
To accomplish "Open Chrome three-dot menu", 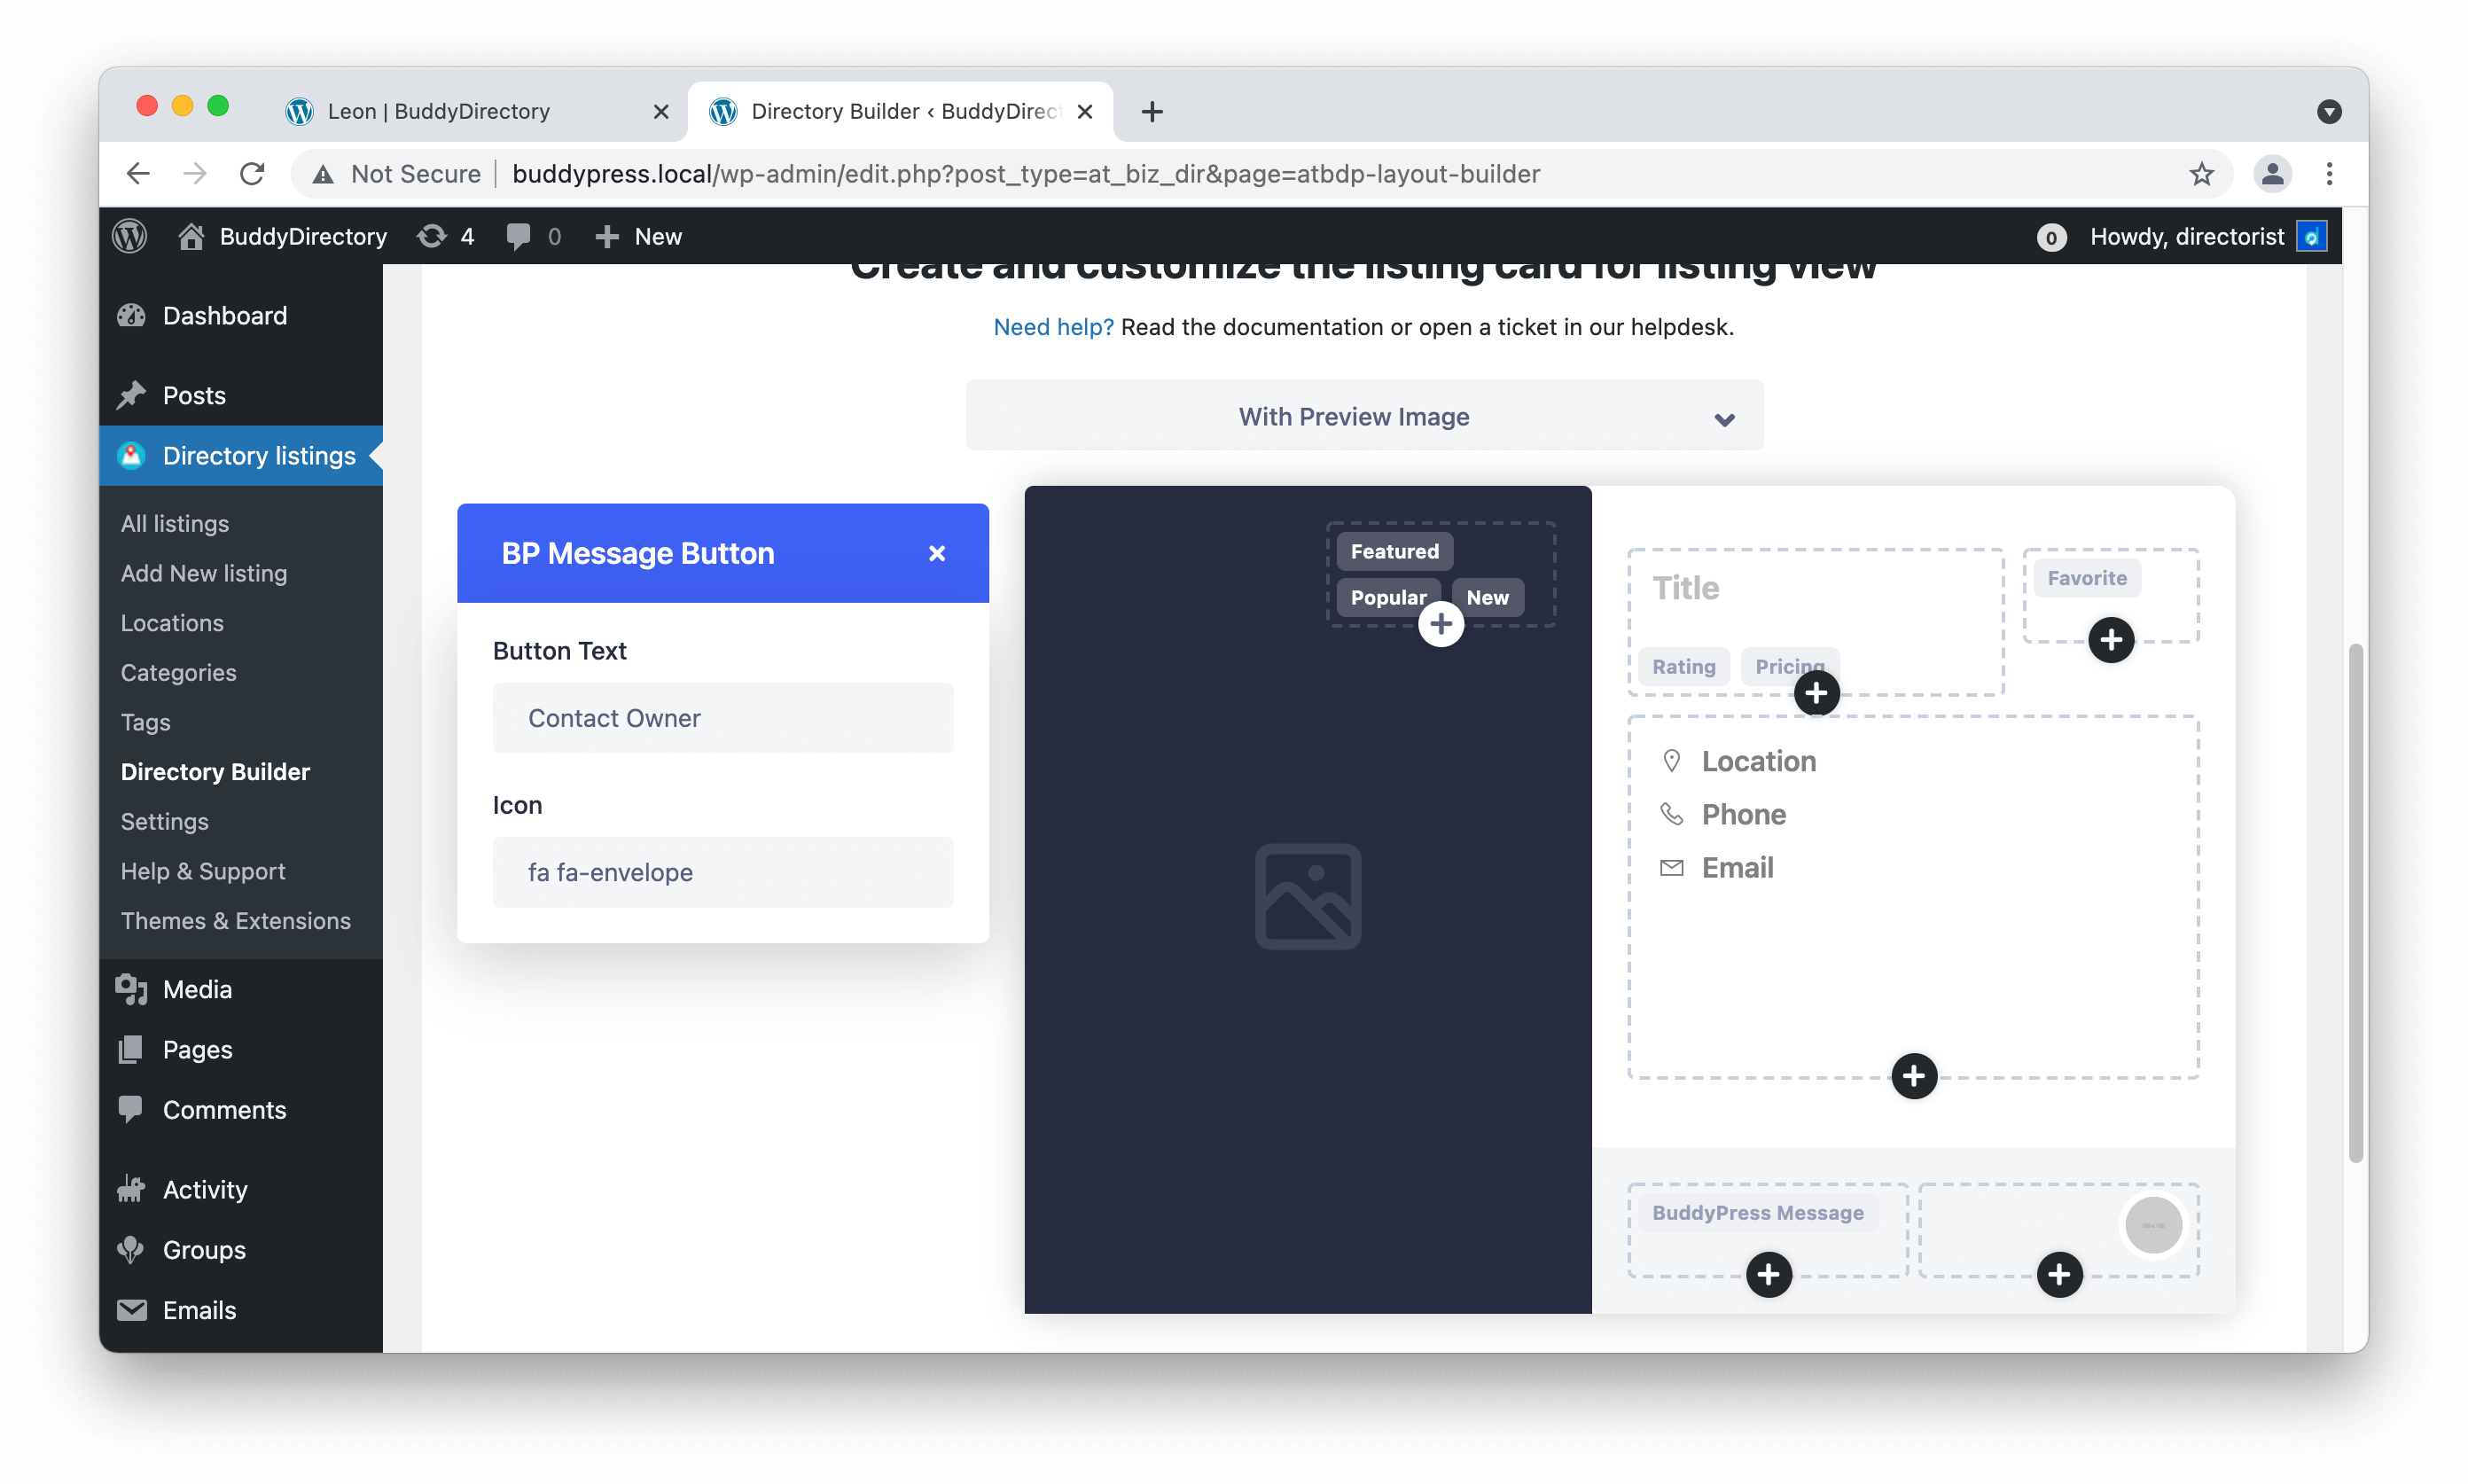I will tap(2329, 174).
